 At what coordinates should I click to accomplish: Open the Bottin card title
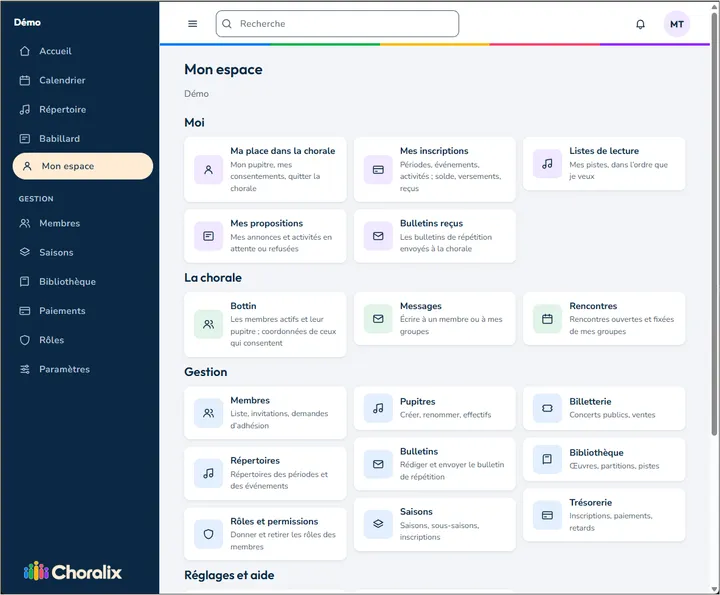pyautogui.click(x=243, y=306)
